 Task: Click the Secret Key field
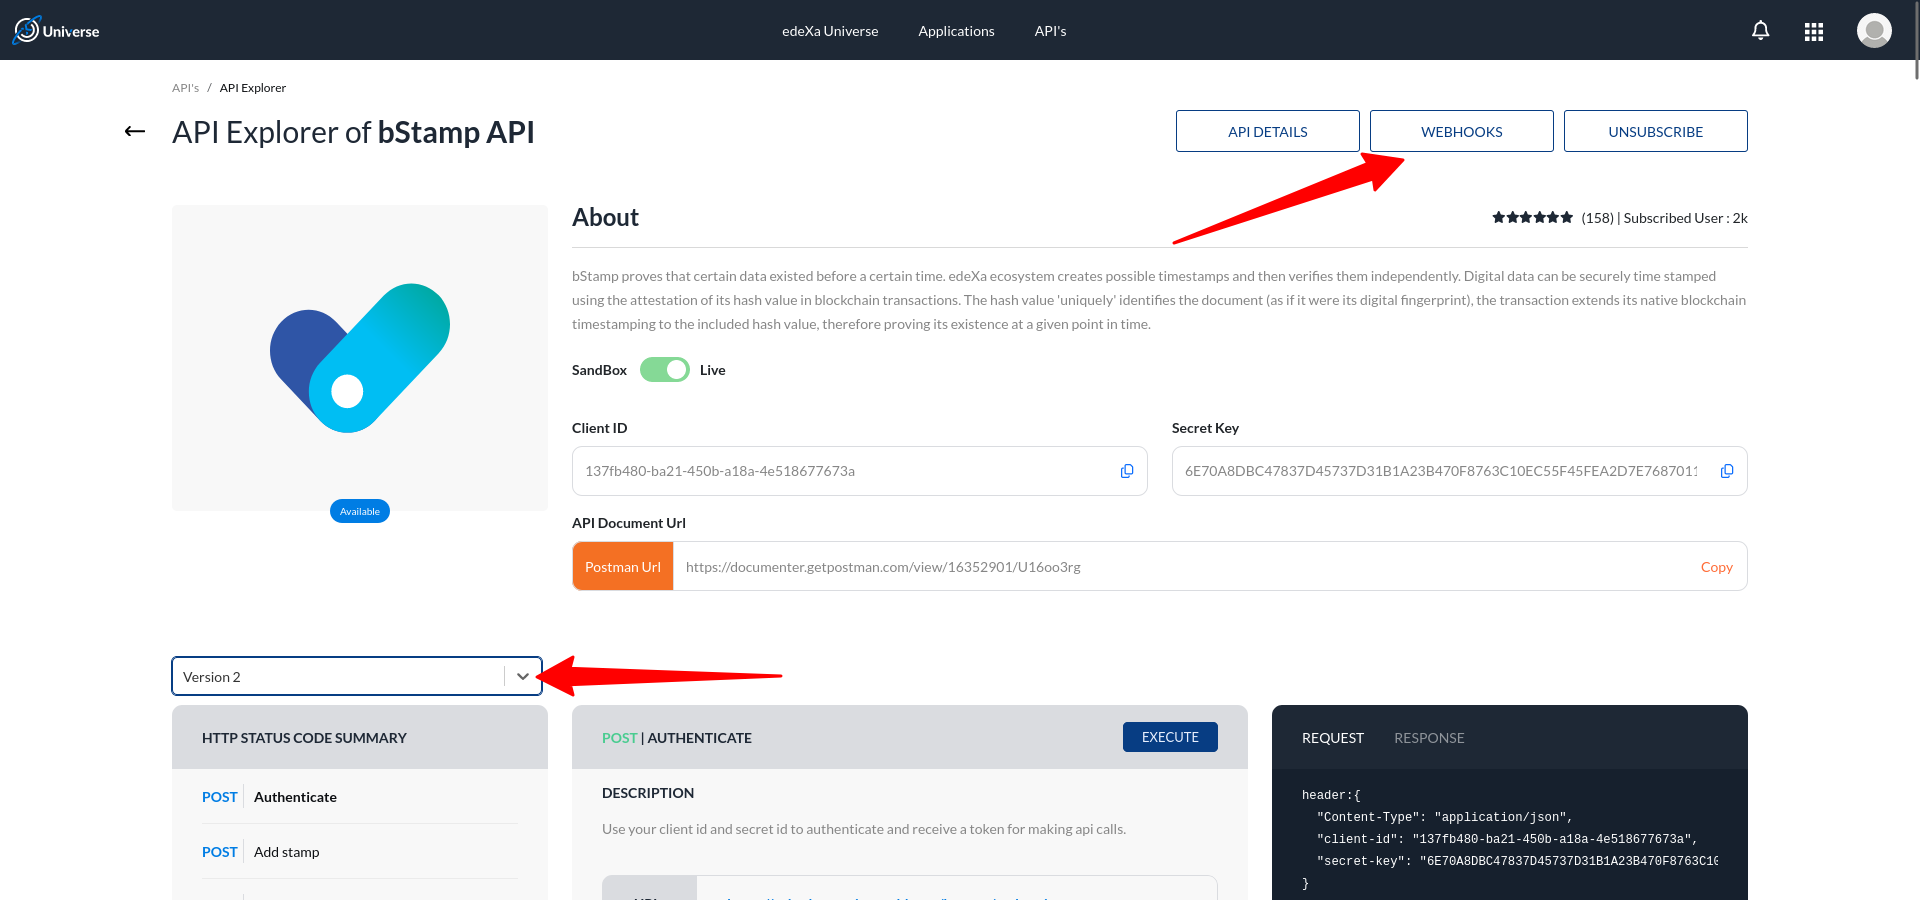1460,471
